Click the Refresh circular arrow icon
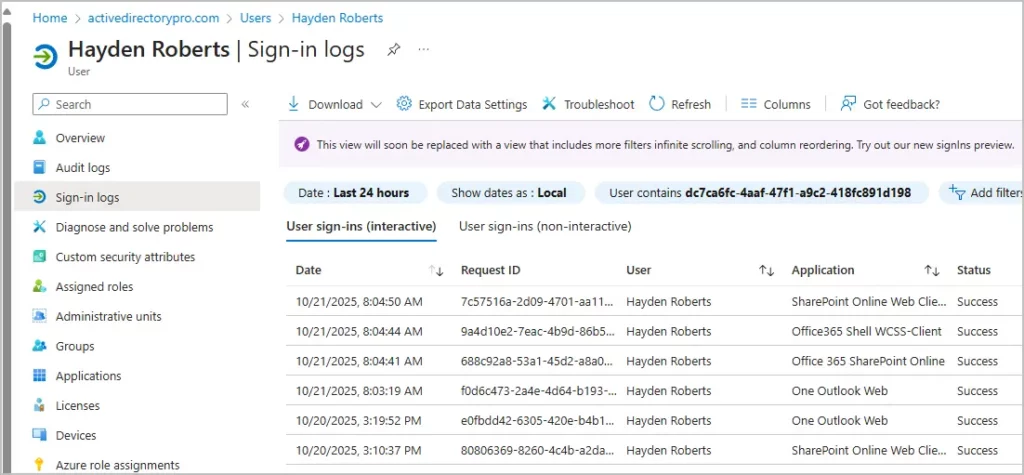1024x475 pixels. point(656,104)
